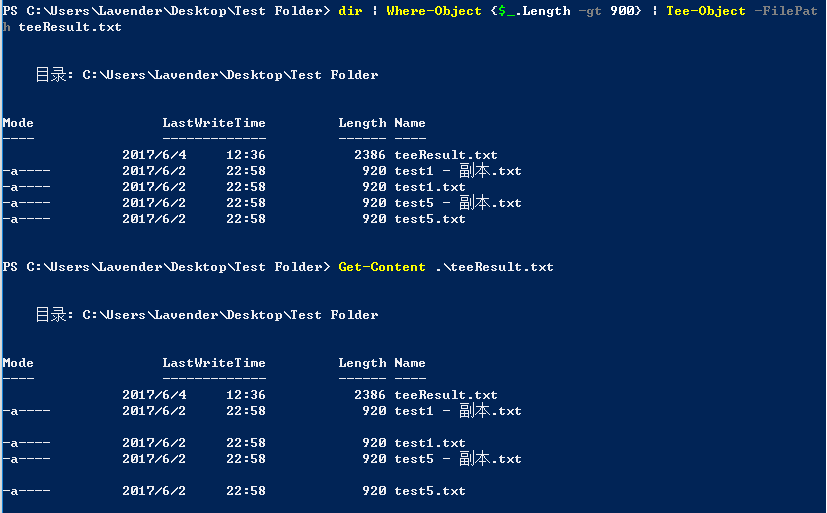Click the 2017/6/4 date in the dir output
Viewport: 827px width, 513px height.
(x=154, y=155)
